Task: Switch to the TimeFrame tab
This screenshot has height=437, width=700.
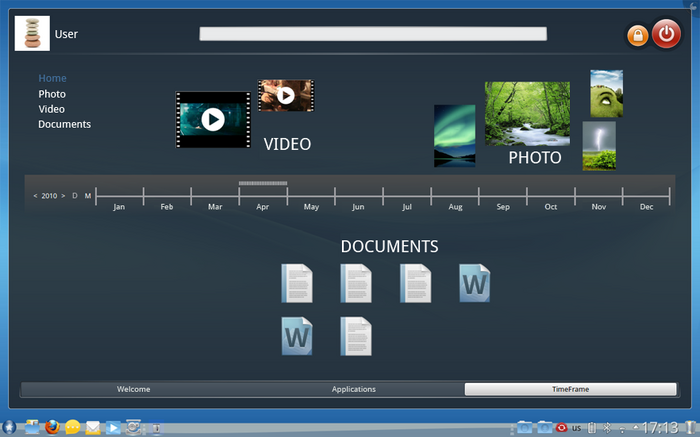Action: (571, 389)
